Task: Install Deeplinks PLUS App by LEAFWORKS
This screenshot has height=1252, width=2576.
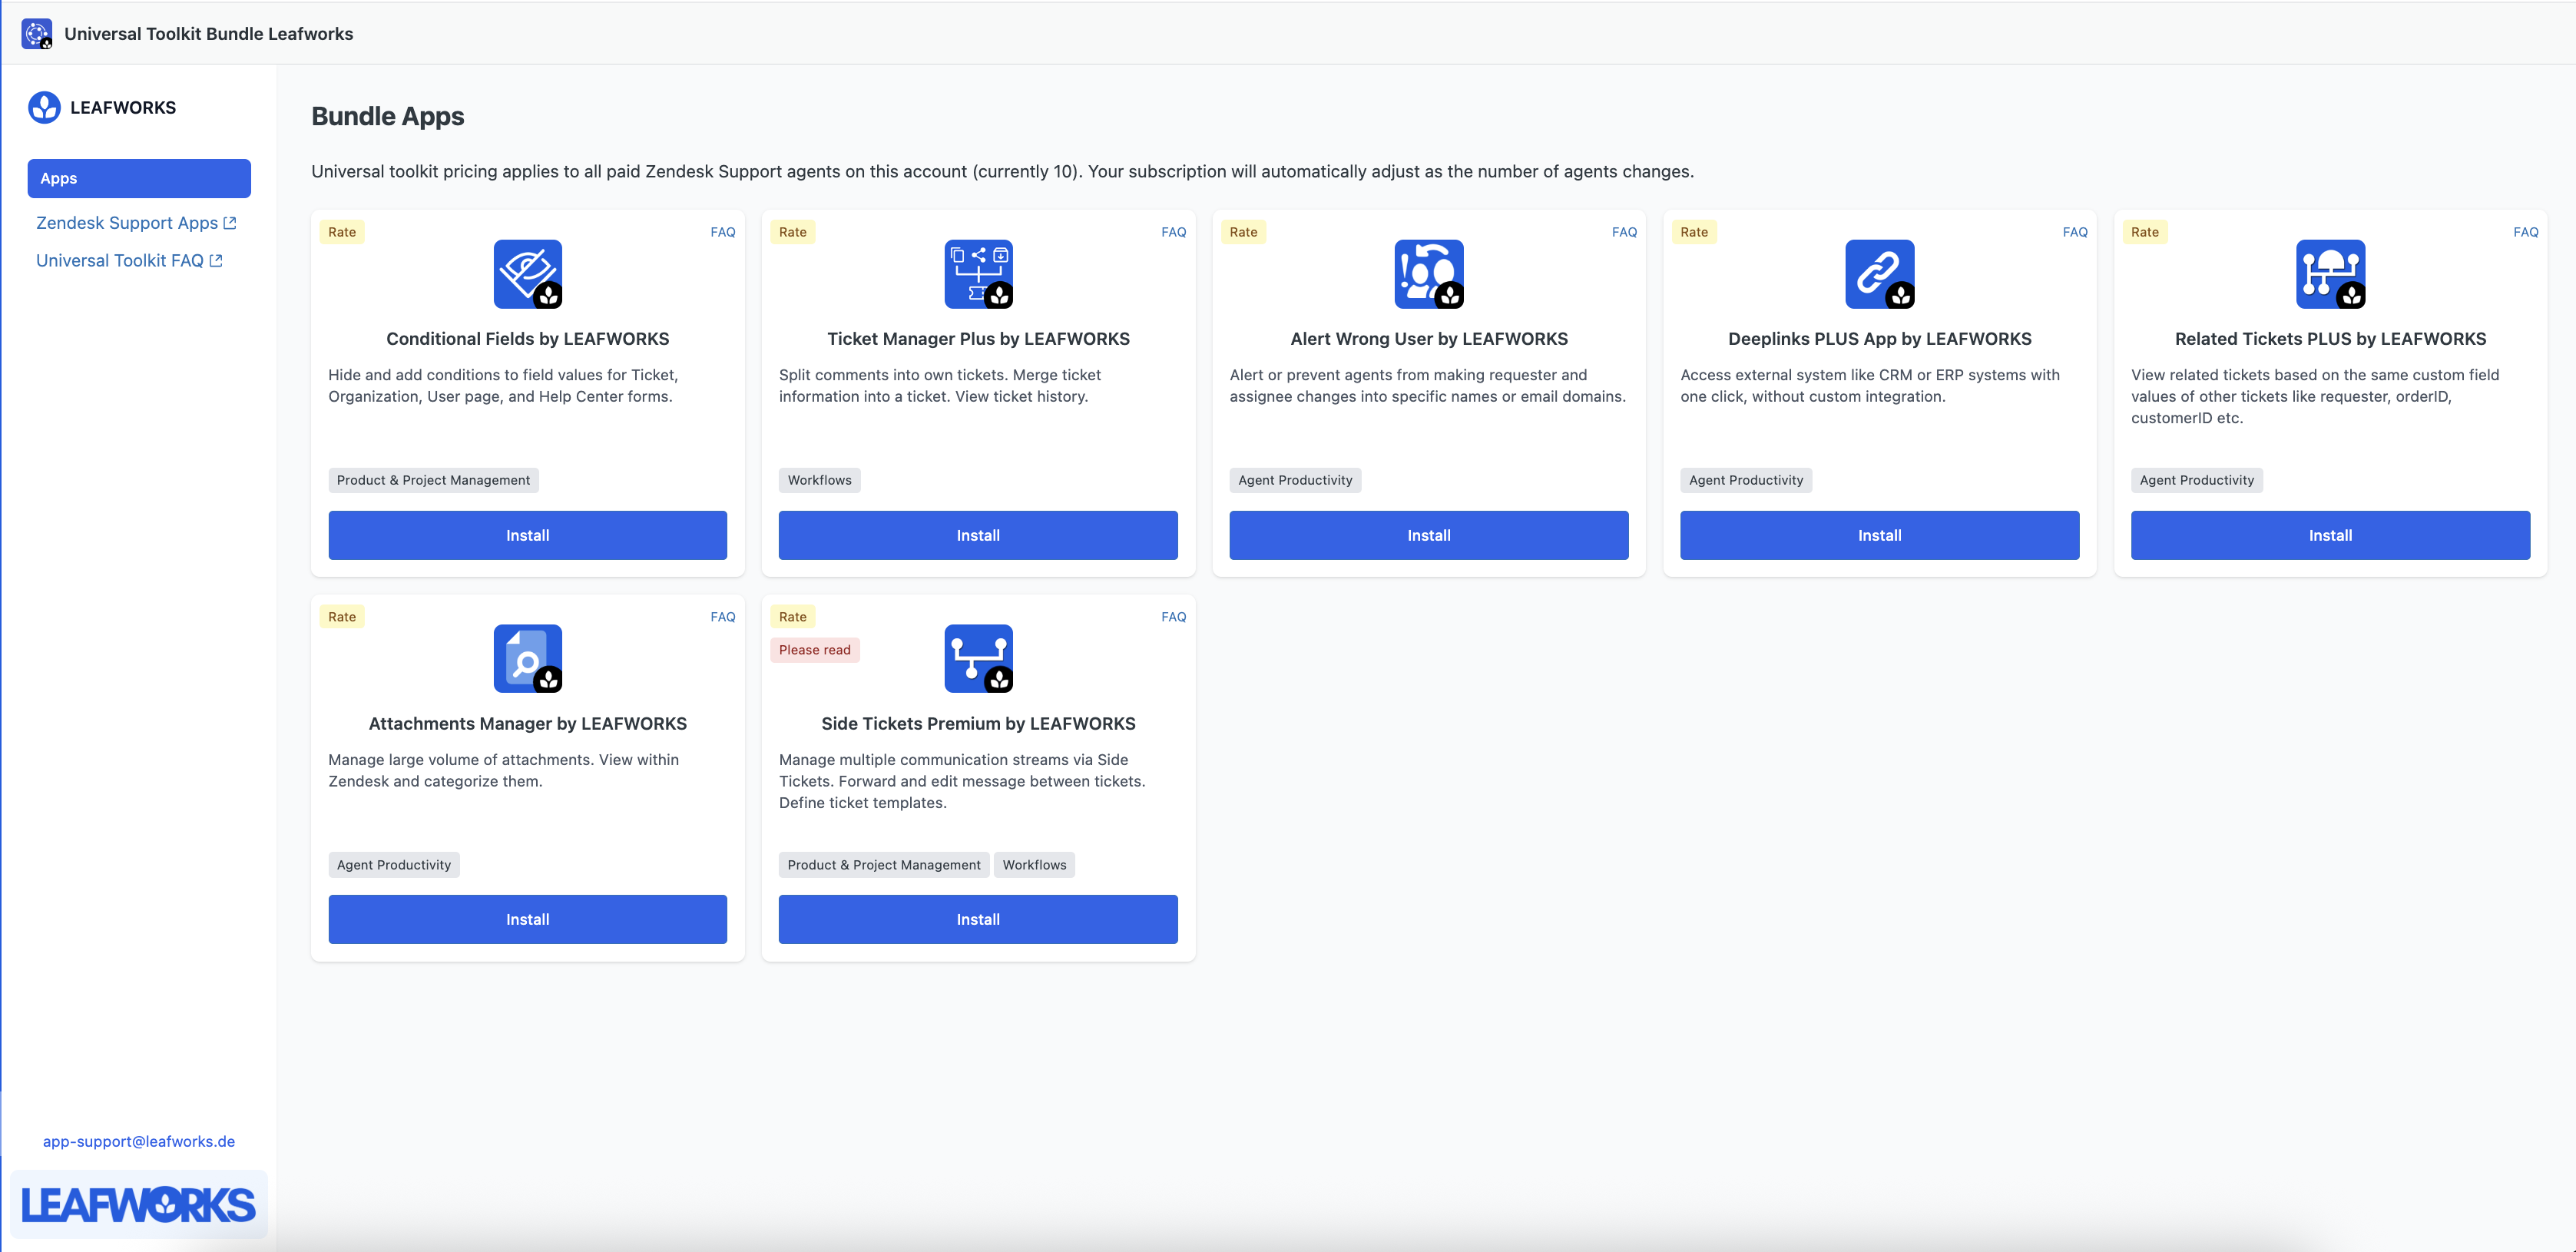Action: [1880, 535]
